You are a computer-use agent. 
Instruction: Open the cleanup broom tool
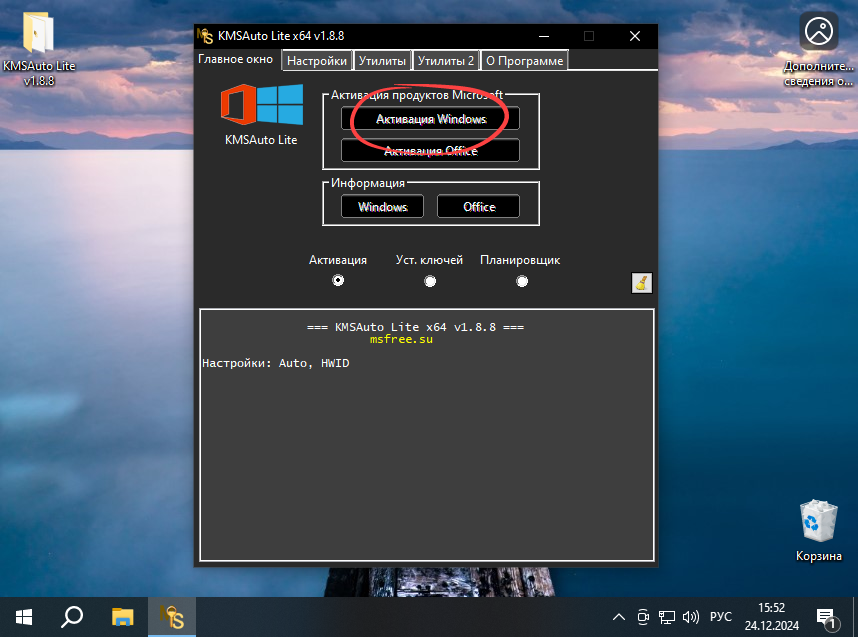tap(641, 283)
